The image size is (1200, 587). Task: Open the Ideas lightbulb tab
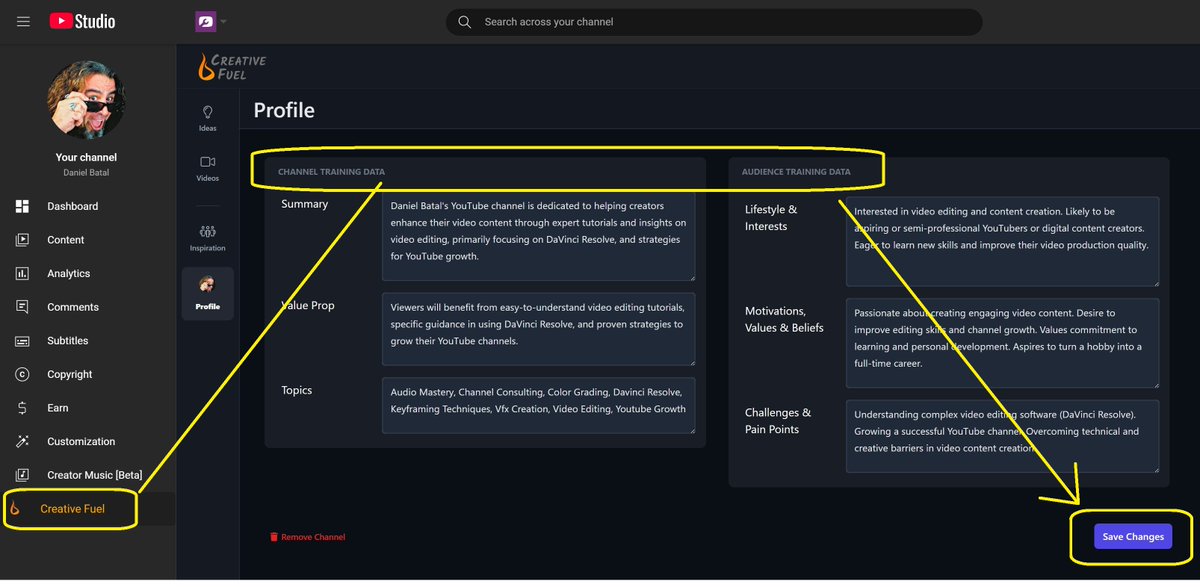coord(208,118)
